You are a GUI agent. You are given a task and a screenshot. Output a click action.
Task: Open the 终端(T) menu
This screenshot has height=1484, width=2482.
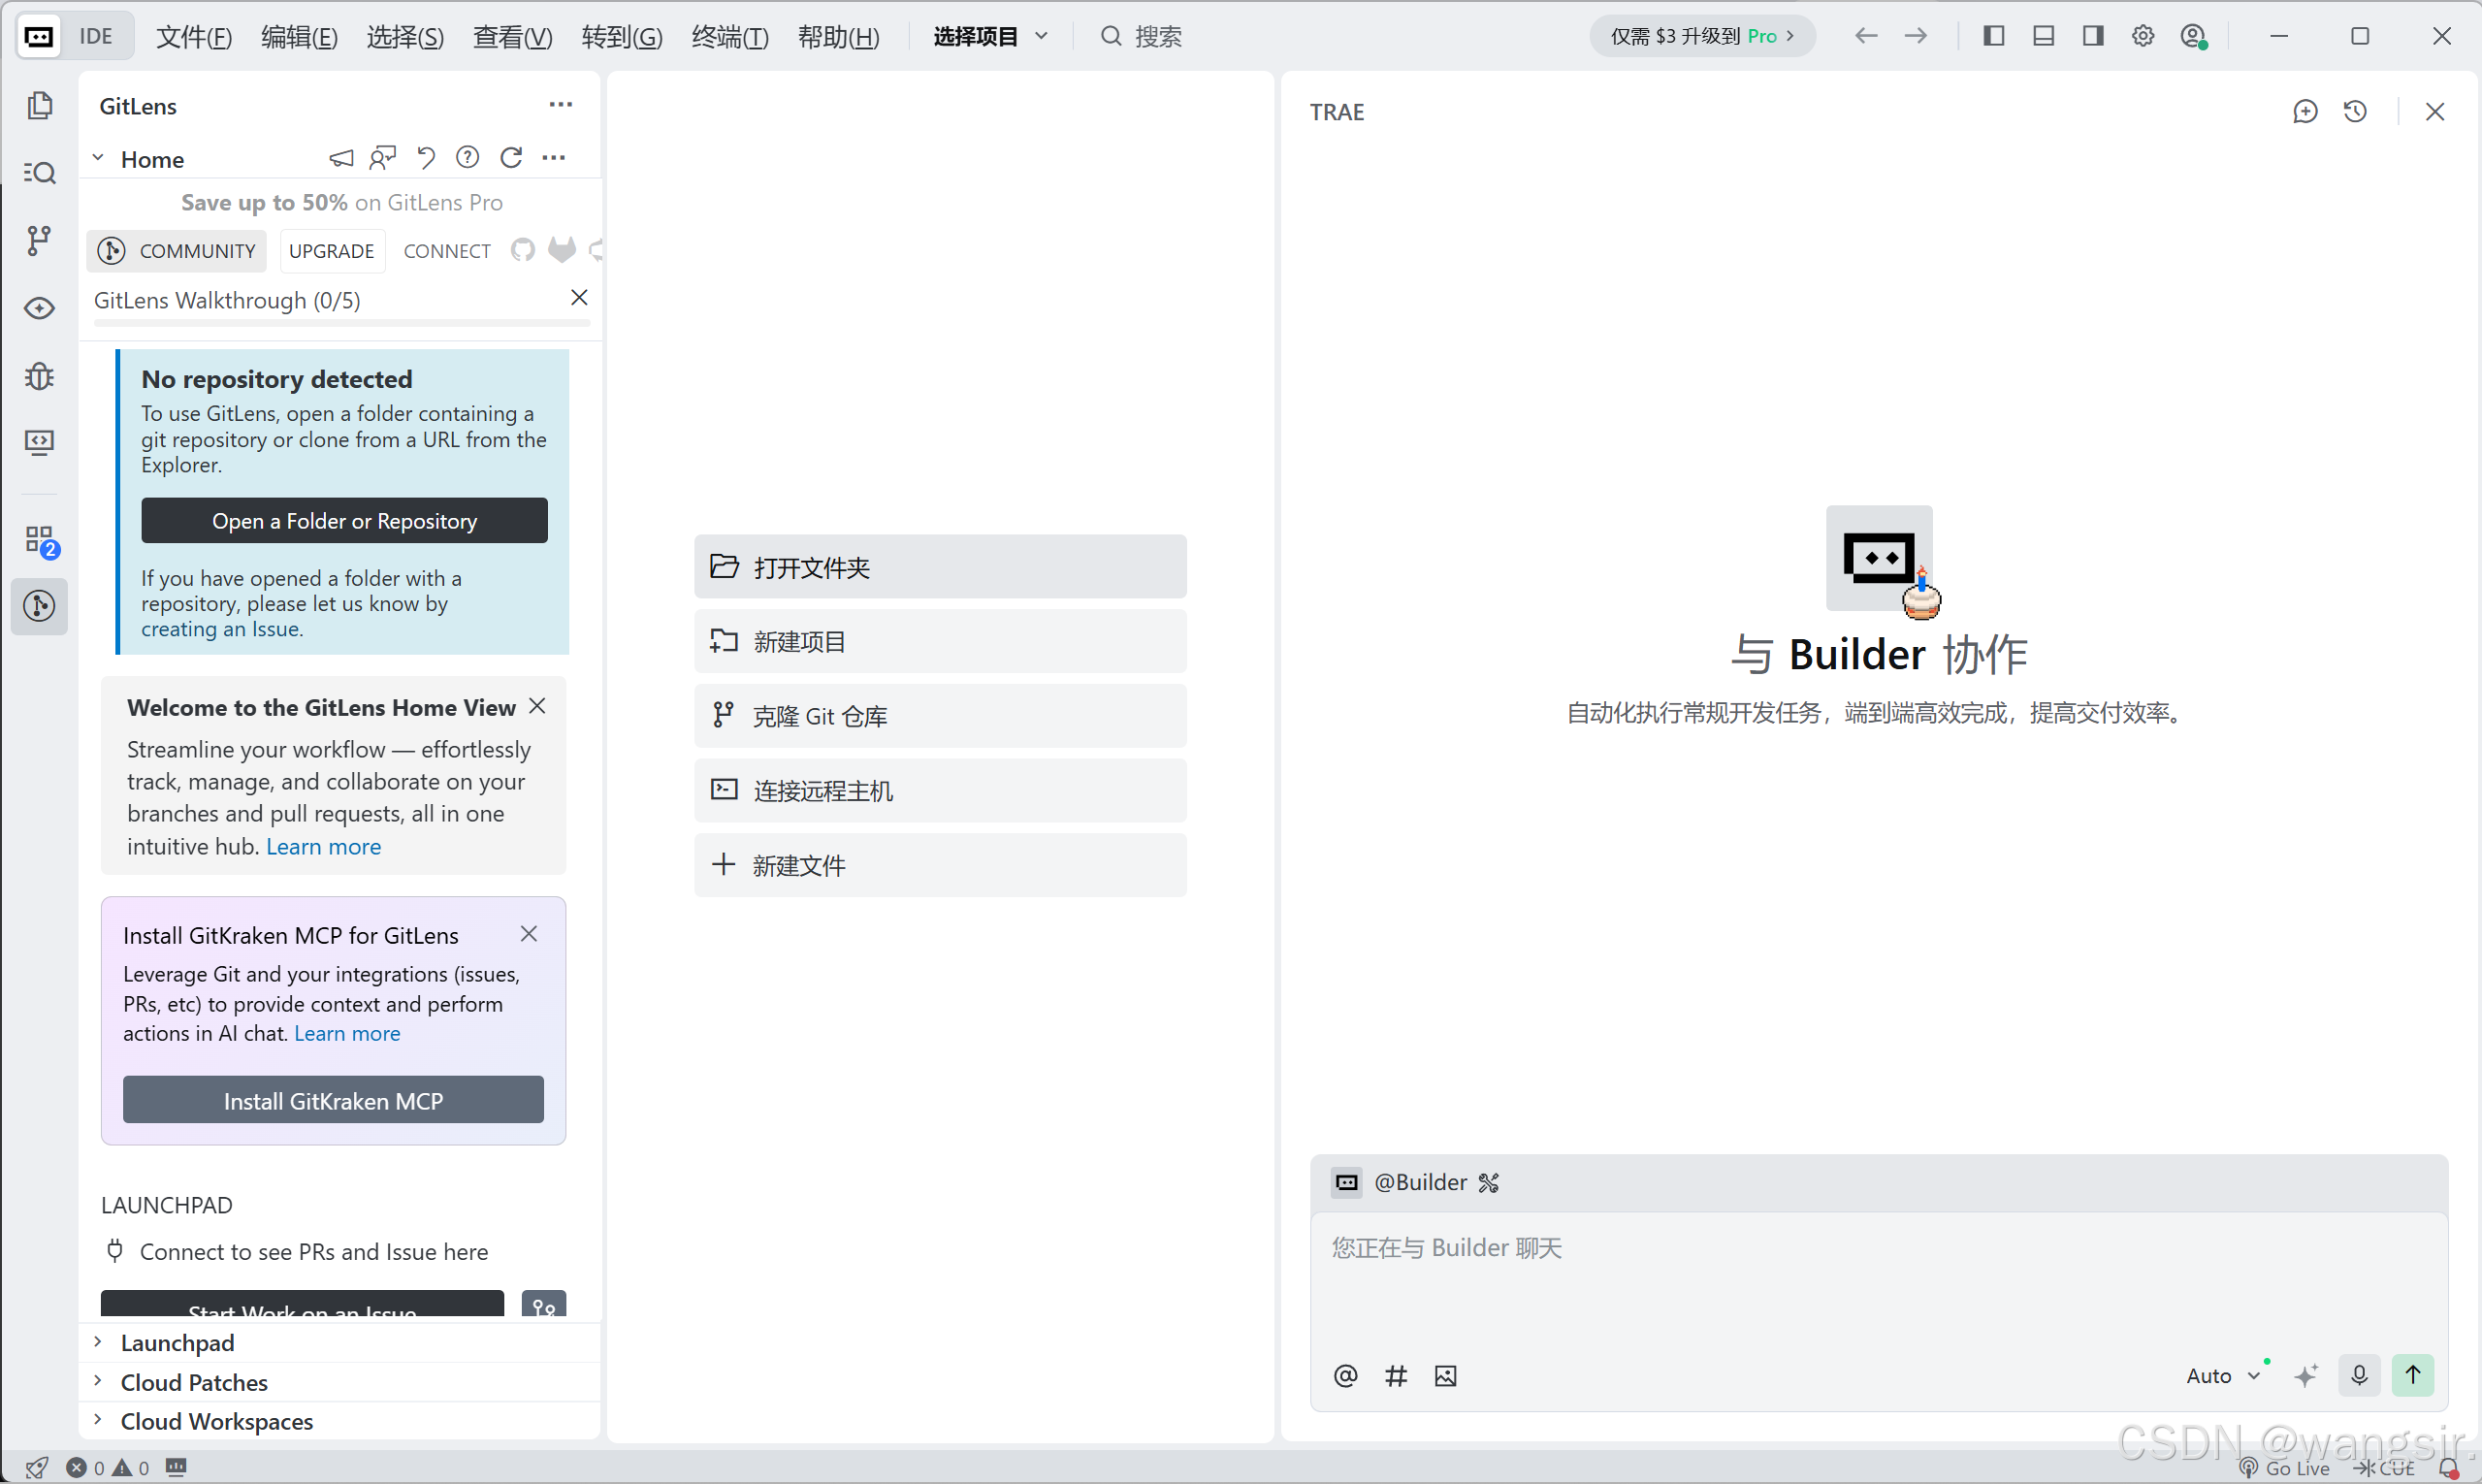(x=730, y=37)
